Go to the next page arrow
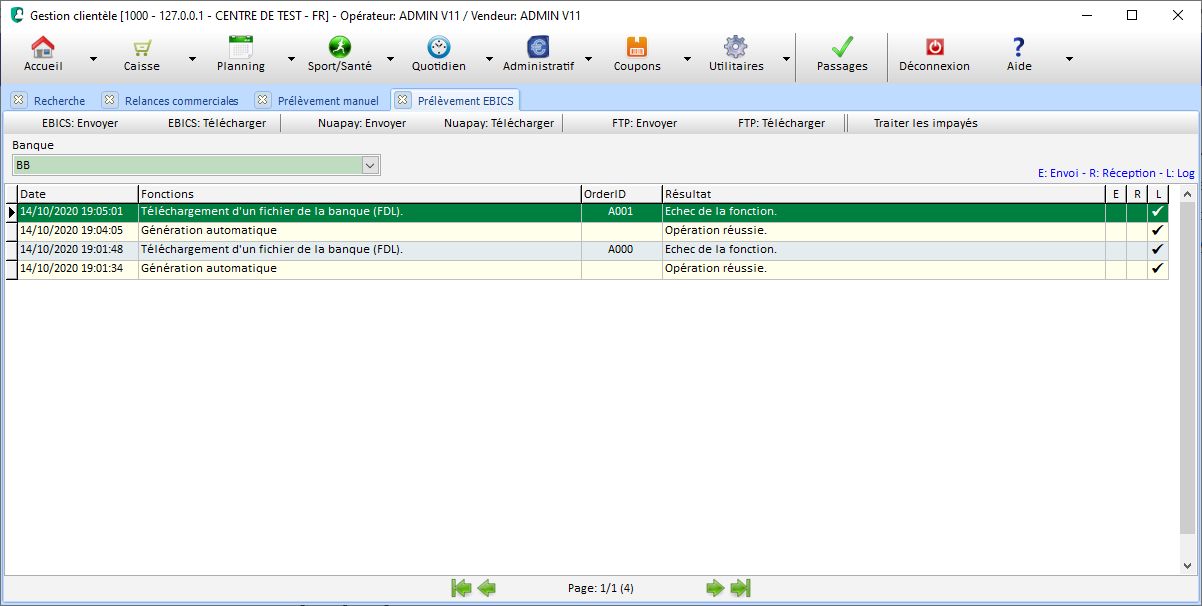This screenshot has height=606, width=1202. pos(715,588)
